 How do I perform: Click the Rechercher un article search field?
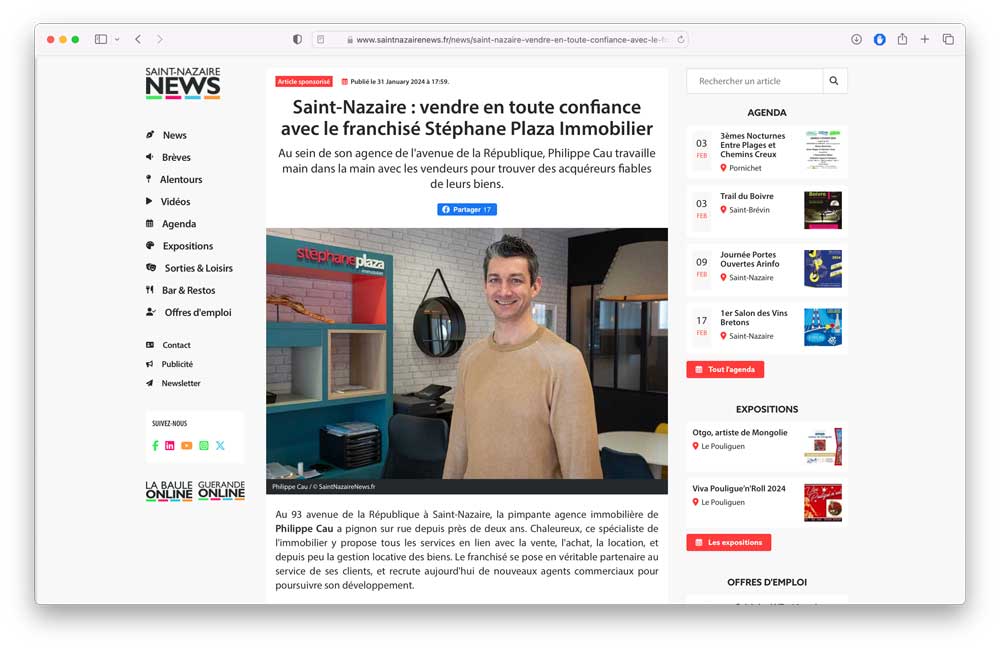pos(754,81)
